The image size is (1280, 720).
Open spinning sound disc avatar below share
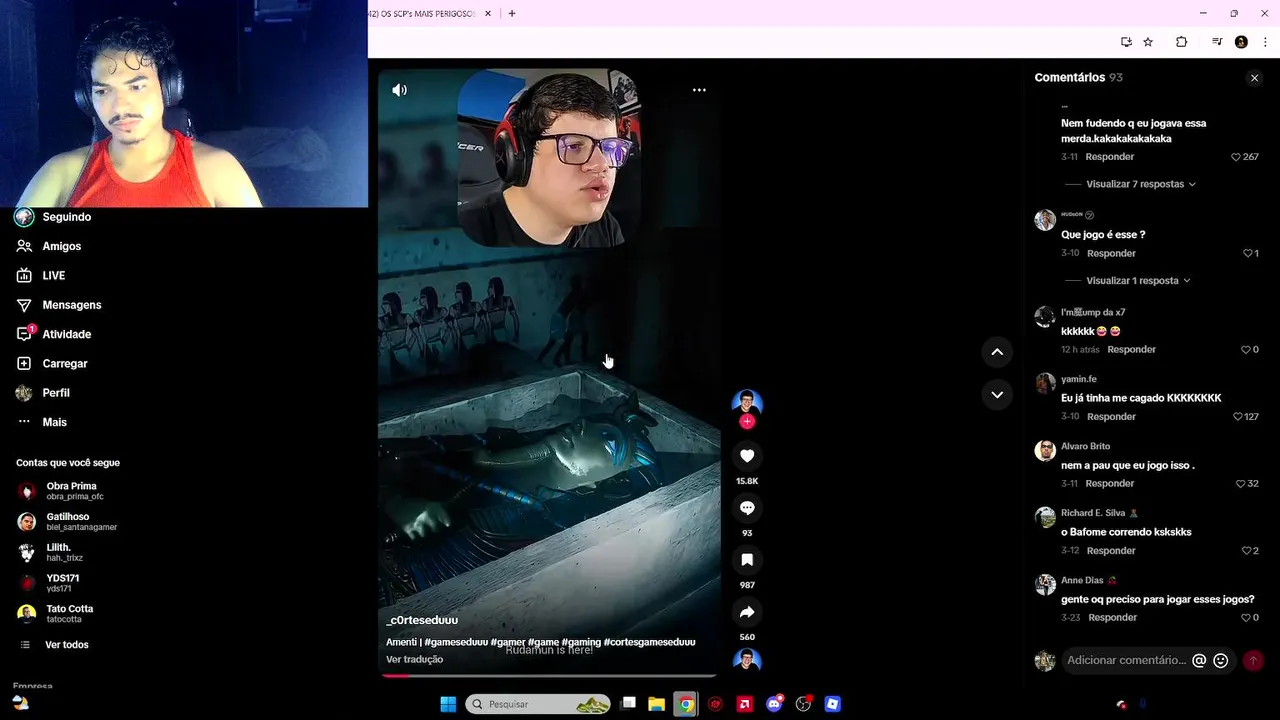[747, 660]
